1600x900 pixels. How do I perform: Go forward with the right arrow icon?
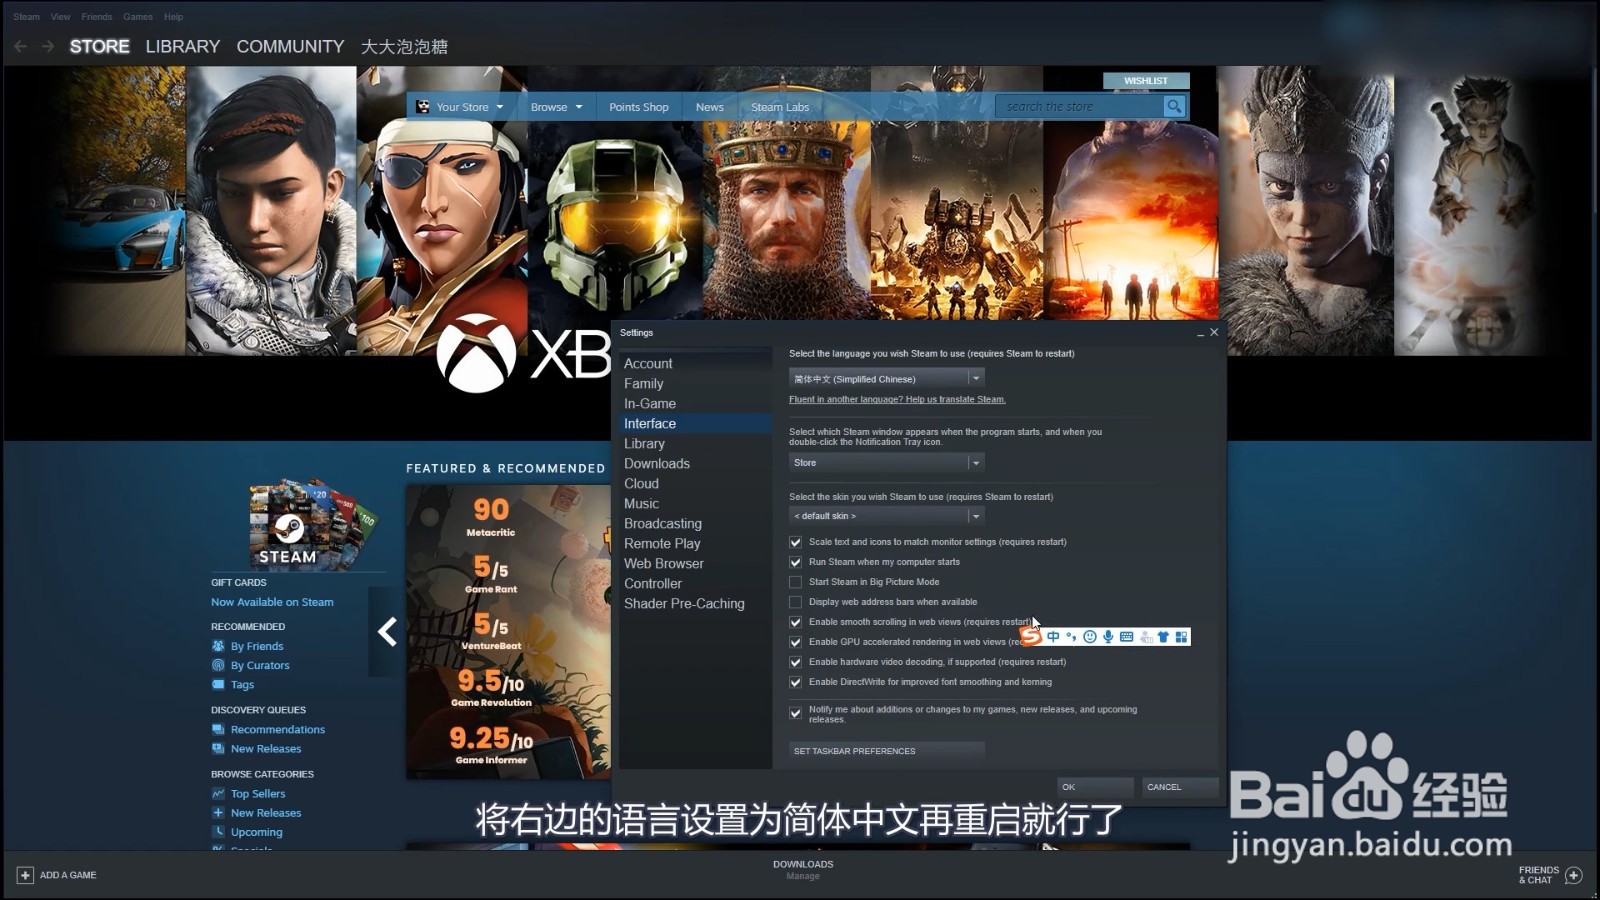47,46
